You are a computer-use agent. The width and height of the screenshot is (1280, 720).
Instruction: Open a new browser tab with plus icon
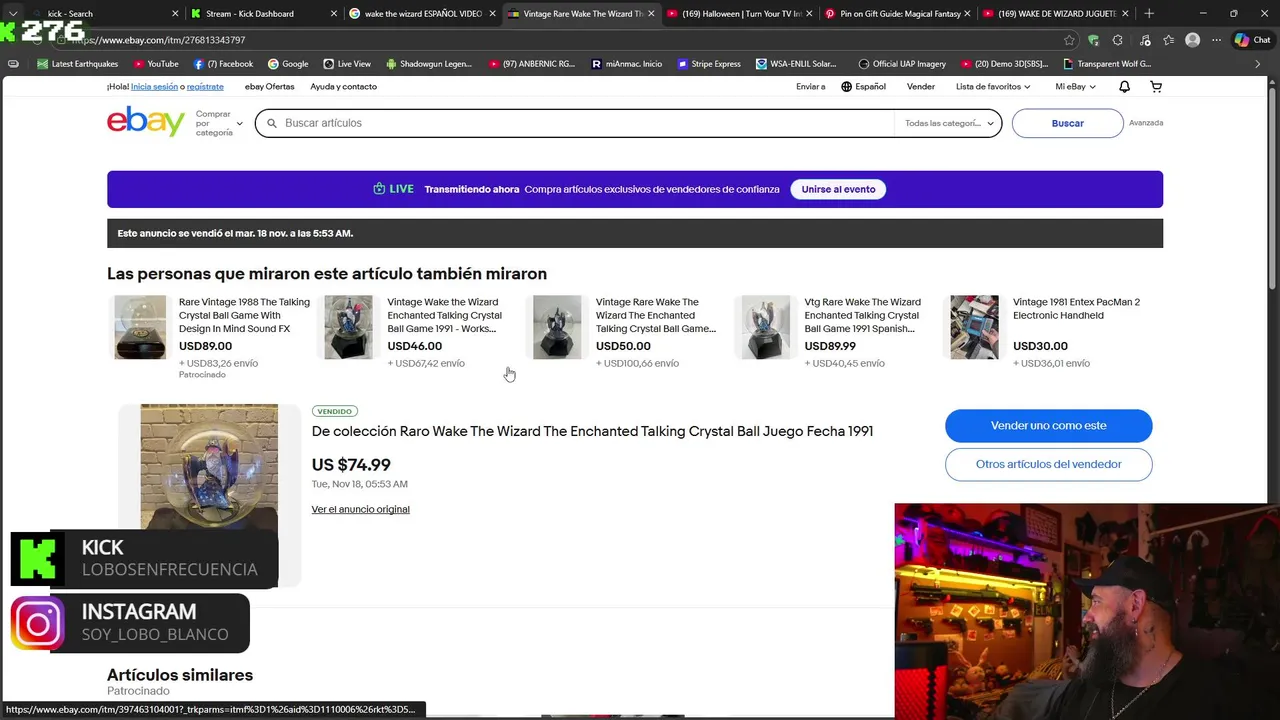point(1149,13)
